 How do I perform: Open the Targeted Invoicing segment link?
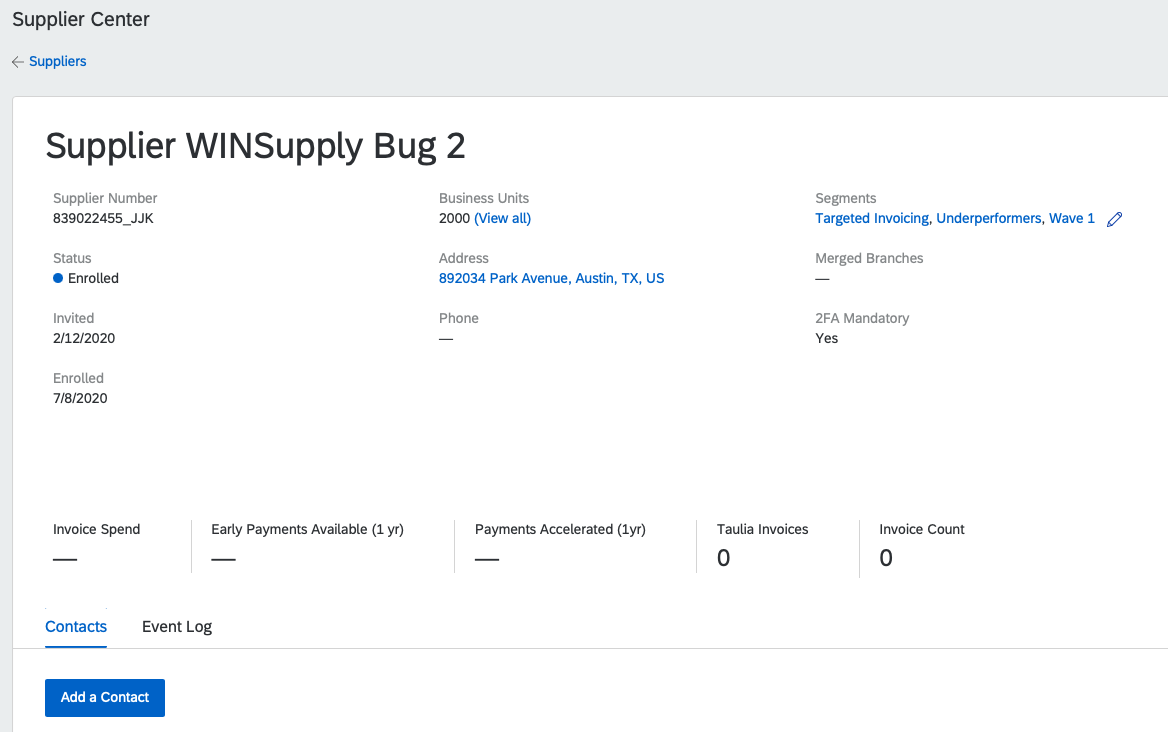pyautogui.click(x=872, y=218)
